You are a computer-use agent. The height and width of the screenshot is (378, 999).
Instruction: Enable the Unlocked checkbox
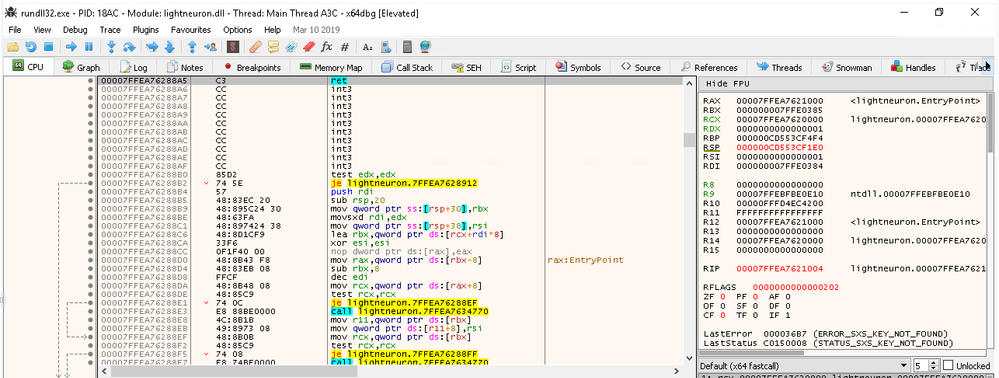(947, 365)
